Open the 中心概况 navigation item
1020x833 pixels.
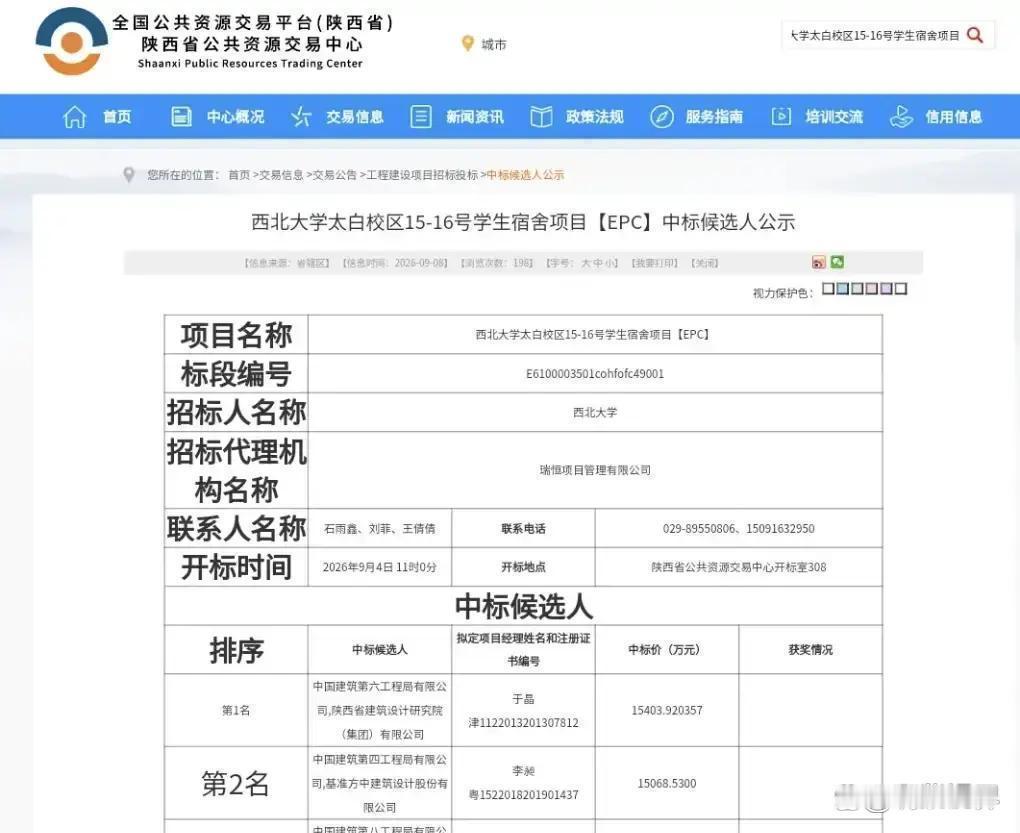pyautogui.click(x=235, y=117)
